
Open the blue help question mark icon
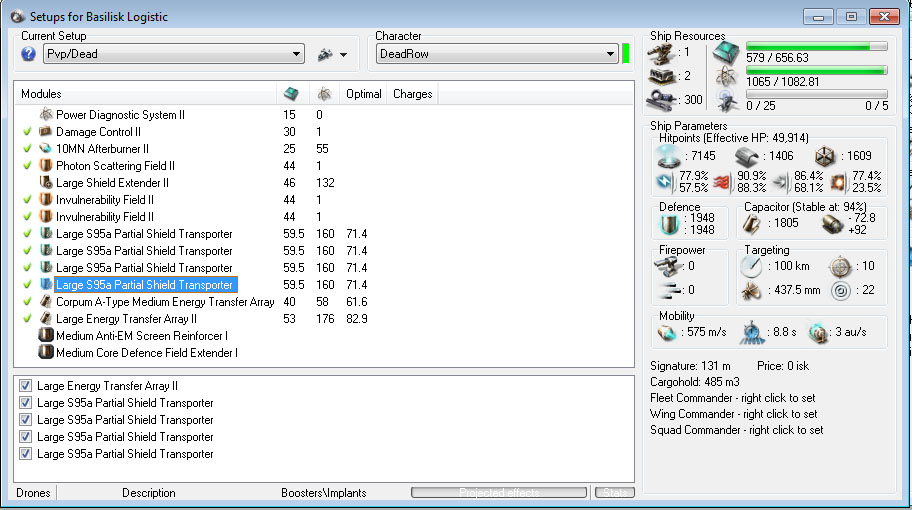[28, 54]
